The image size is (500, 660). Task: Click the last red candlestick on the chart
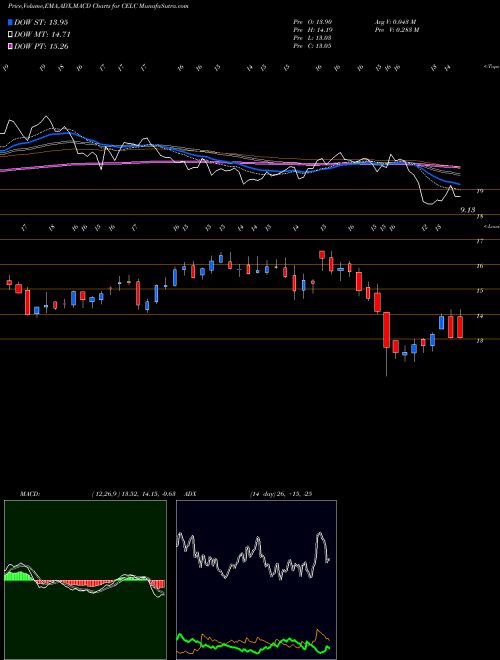tap(460, 327)
